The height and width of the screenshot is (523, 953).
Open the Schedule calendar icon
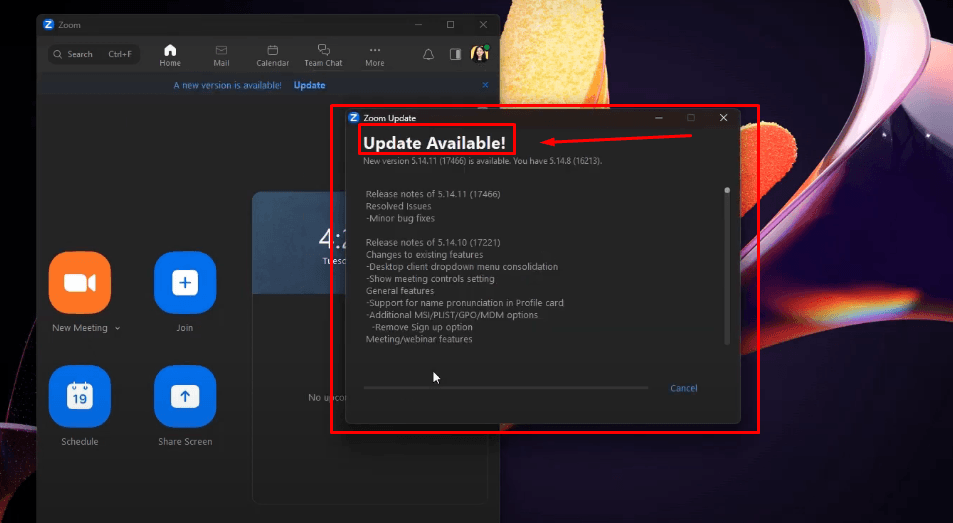click(x=80, y=396)
